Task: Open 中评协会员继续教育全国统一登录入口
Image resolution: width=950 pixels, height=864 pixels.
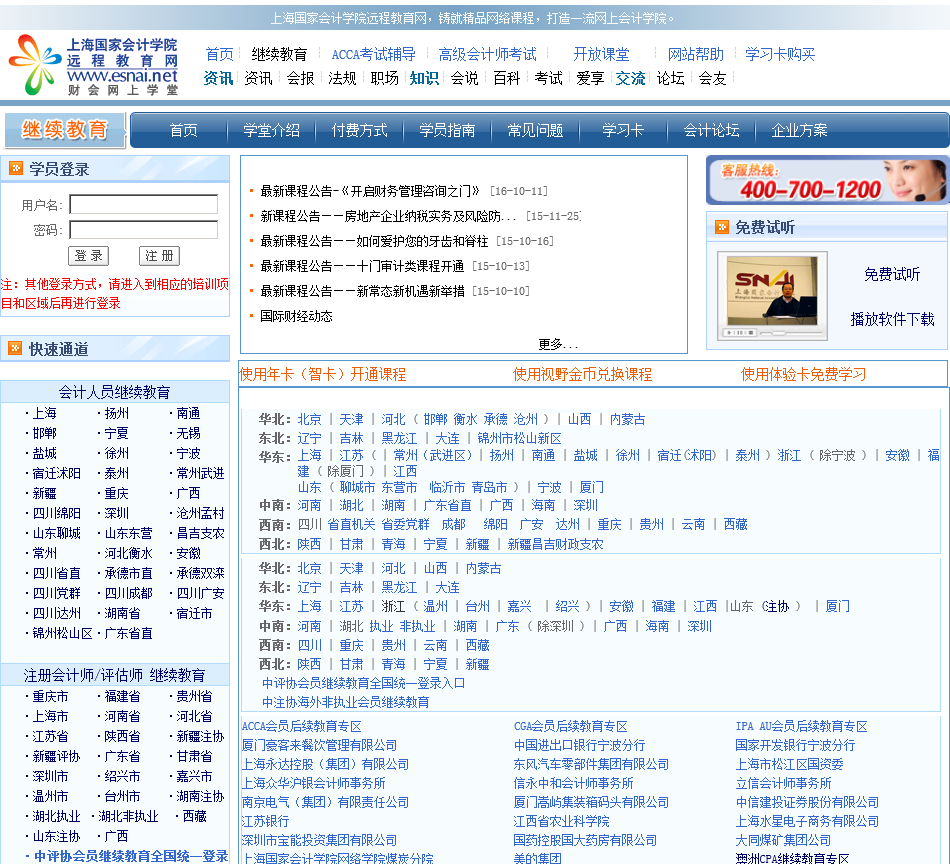Action: click(364, 683)
